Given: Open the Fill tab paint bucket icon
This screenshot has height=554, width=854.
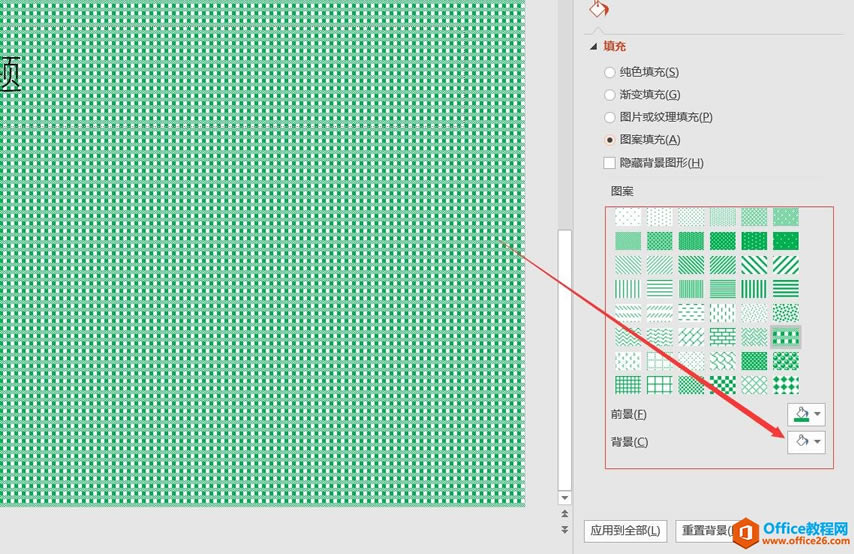Looking at the screenshot, I should (x=599, y=8).
